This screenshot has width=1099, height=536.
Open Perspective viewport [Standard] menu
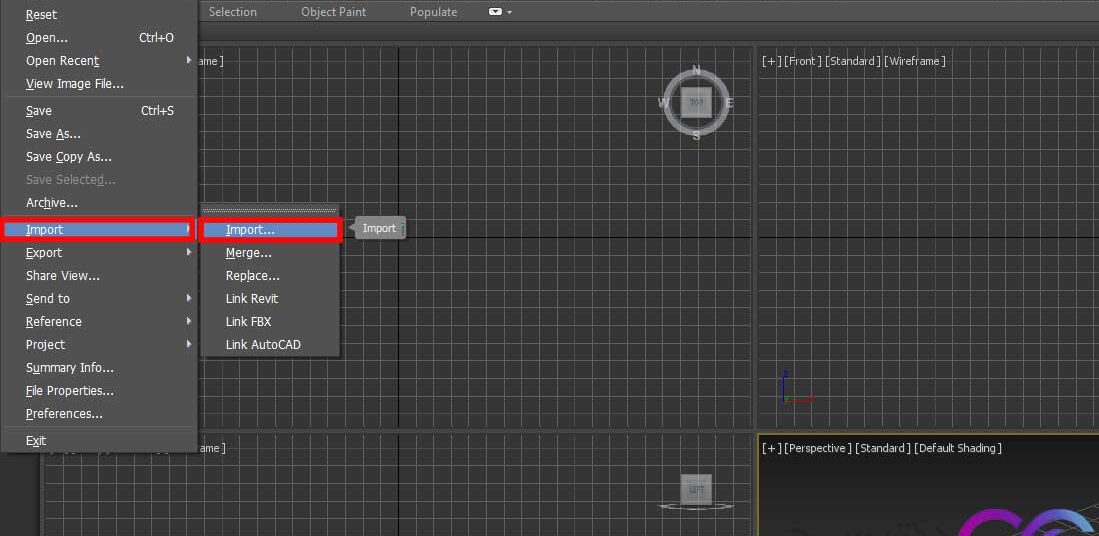click(883, 448)
